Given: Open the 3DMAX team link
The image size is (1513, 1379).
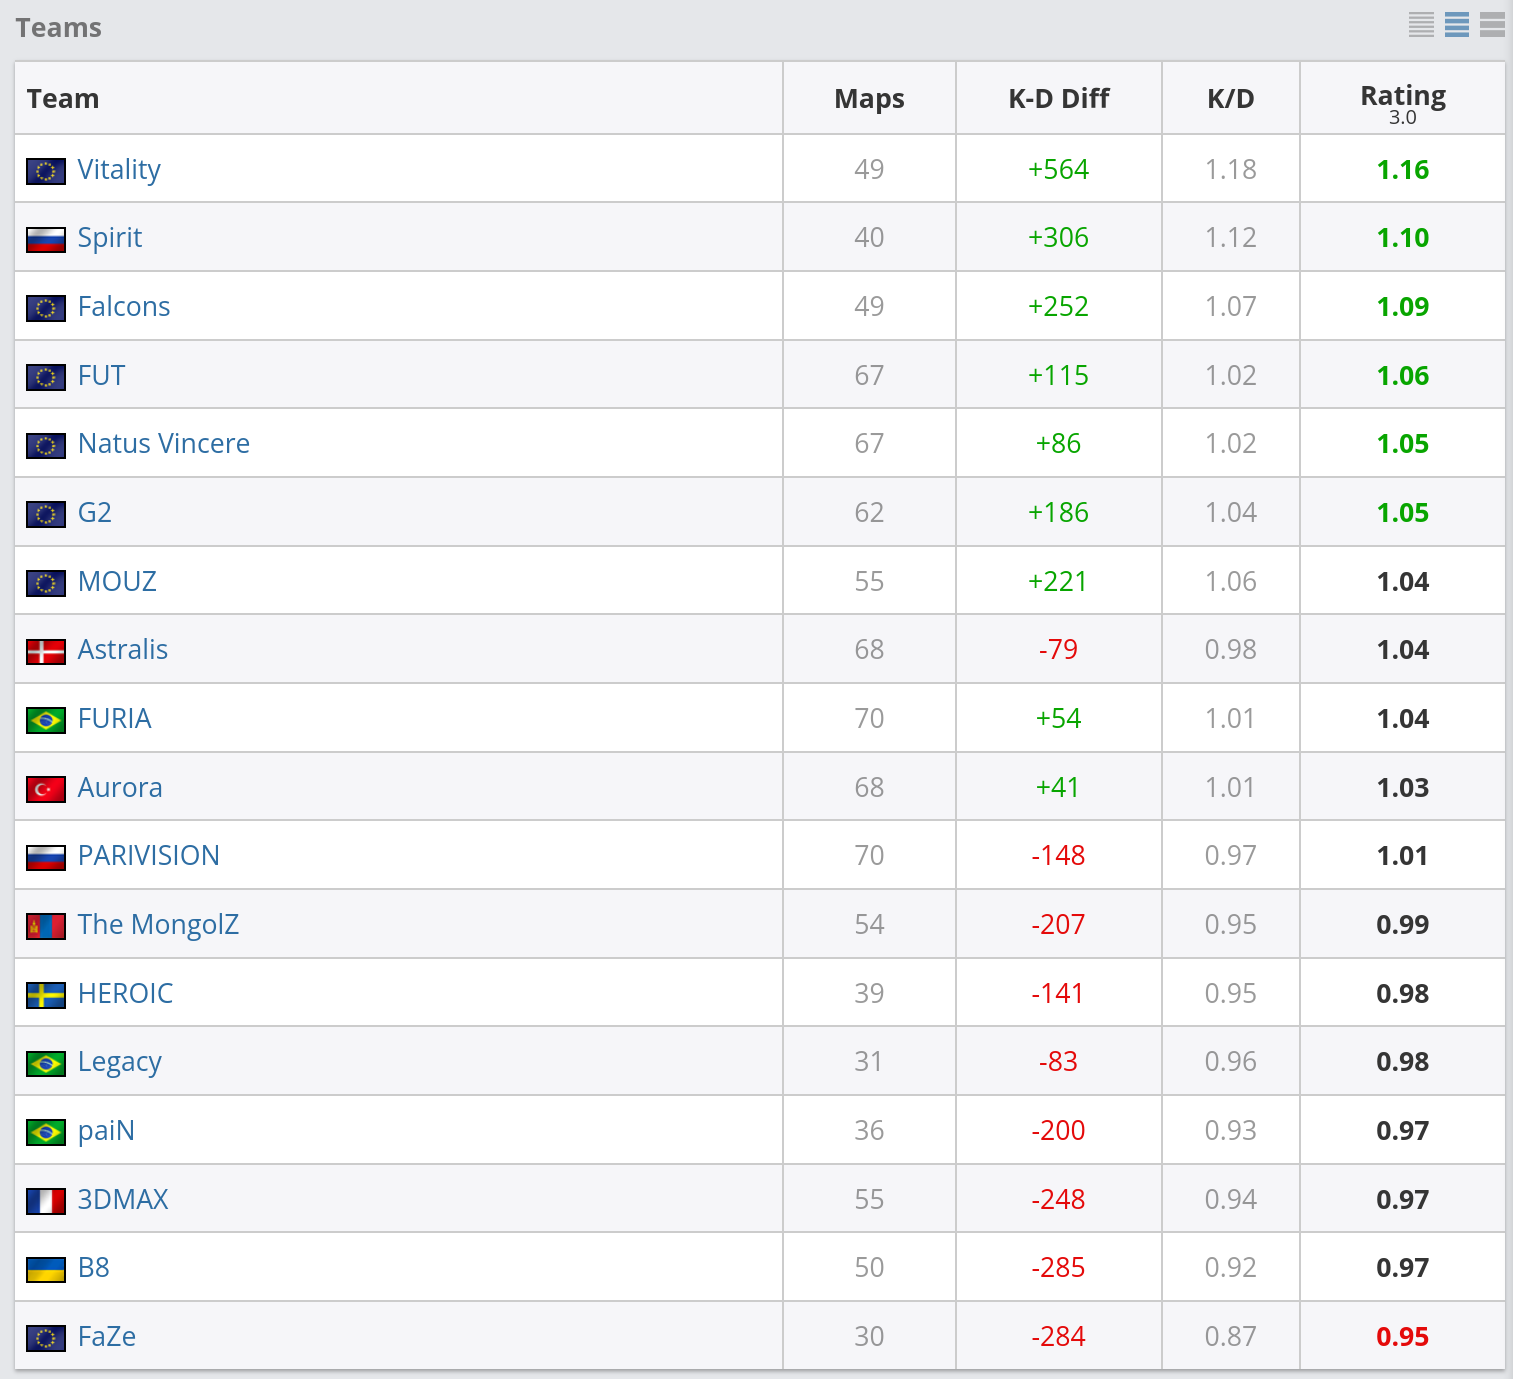Looking at the screenshot, I should [x=123, y=1199].
